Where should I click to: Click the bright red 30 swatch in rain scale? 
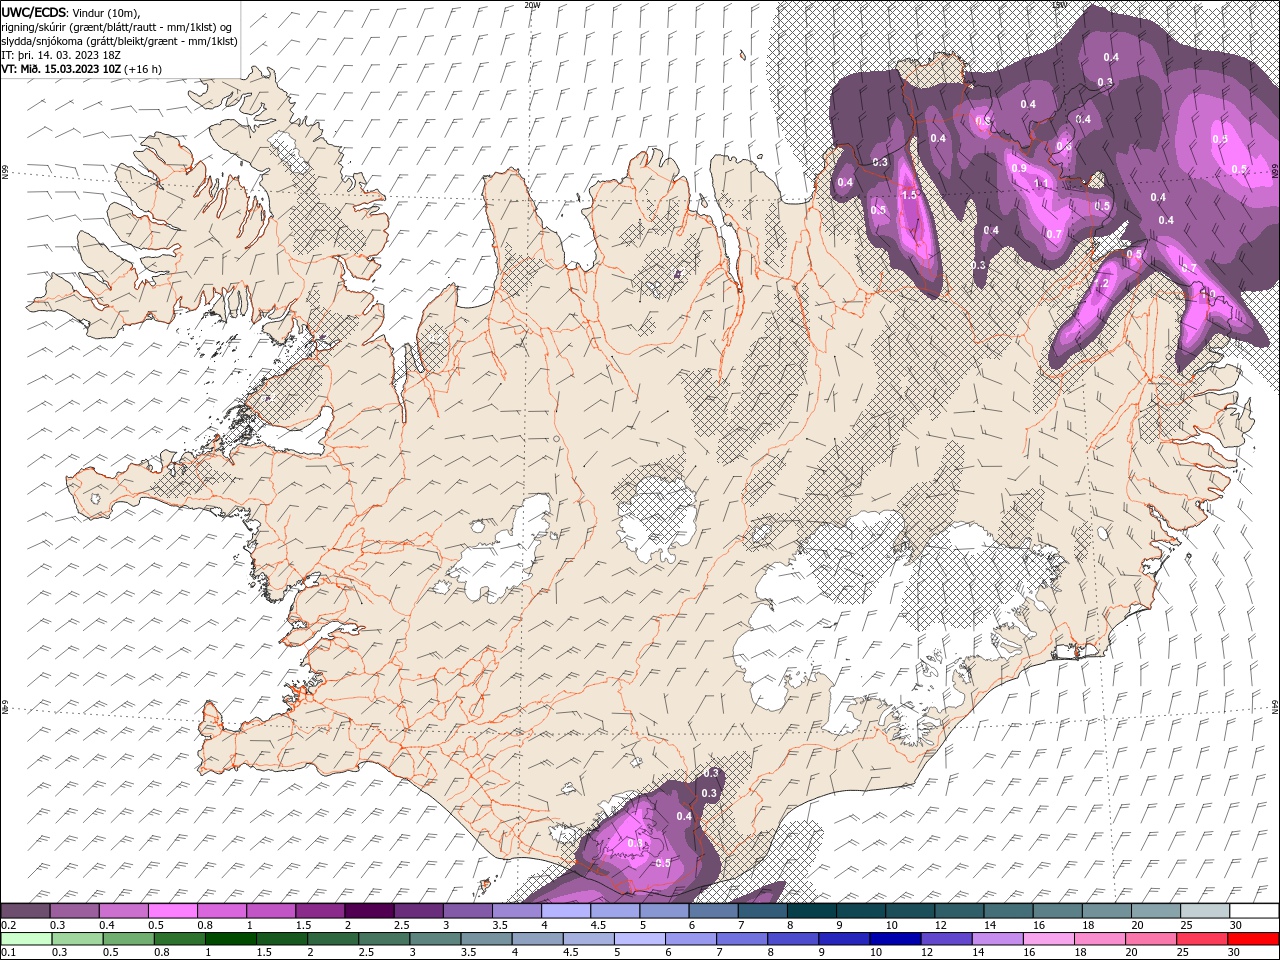[x=1253, y=939]
